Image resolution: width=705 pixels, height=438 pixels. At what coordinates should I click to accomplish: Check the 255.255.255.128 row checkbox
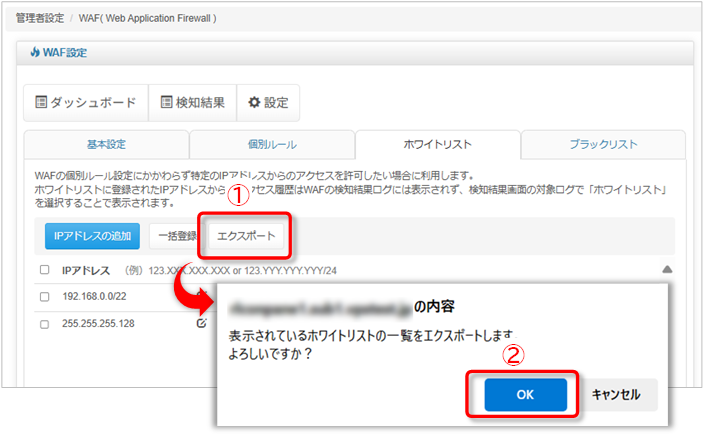click(x=45, y=324)
